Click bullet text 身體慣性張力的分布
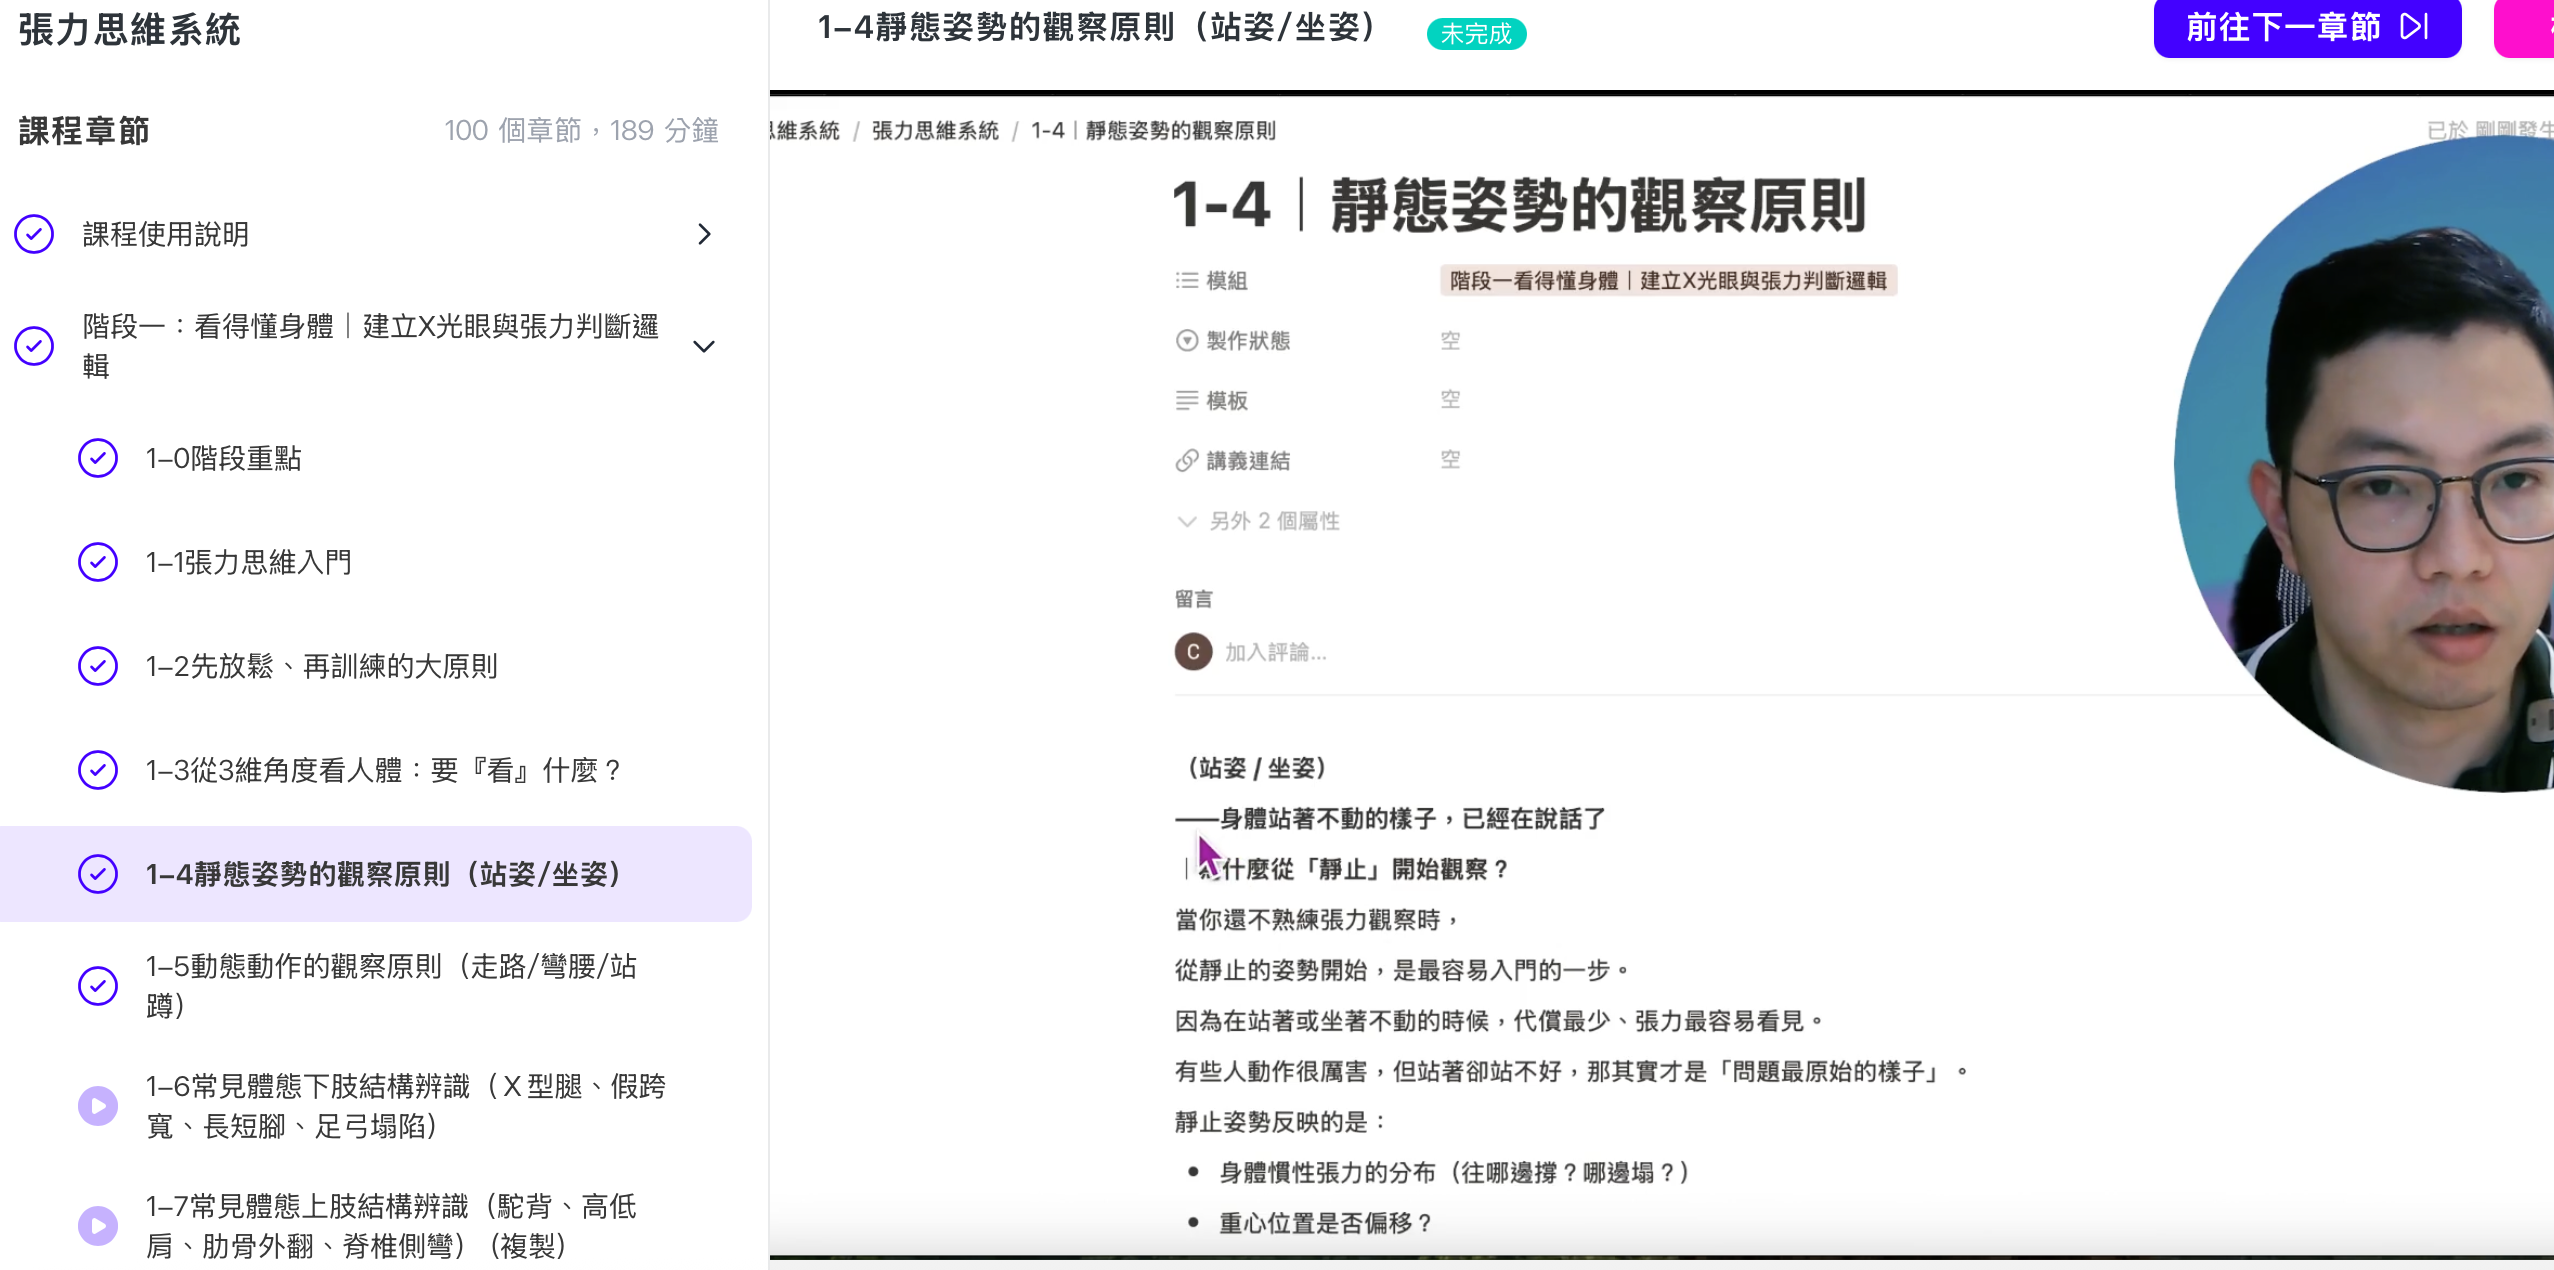 point(1454,1172)
